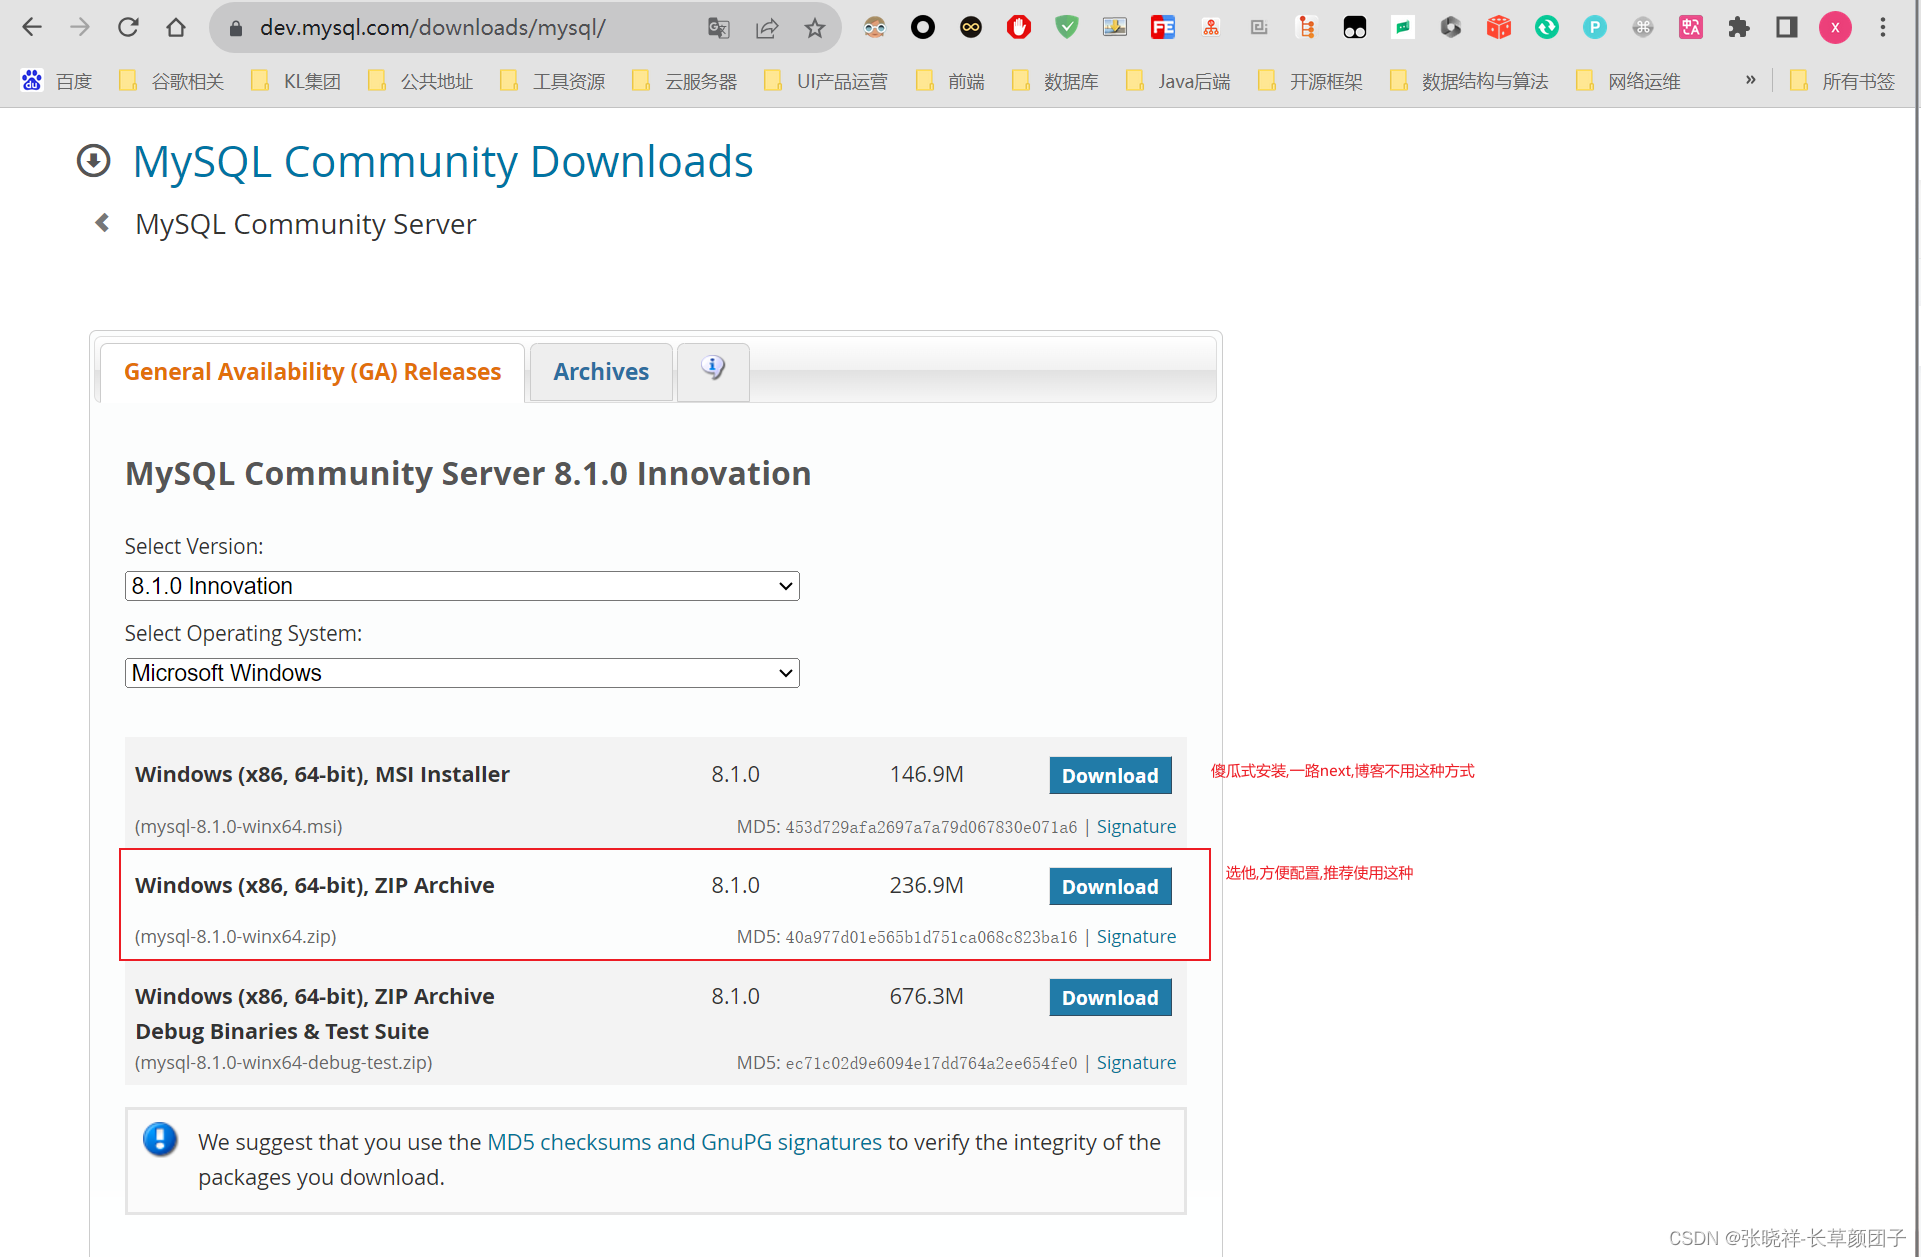Open the UI产品运营 bookmark folder
1921x1257 pixels.
825,81
